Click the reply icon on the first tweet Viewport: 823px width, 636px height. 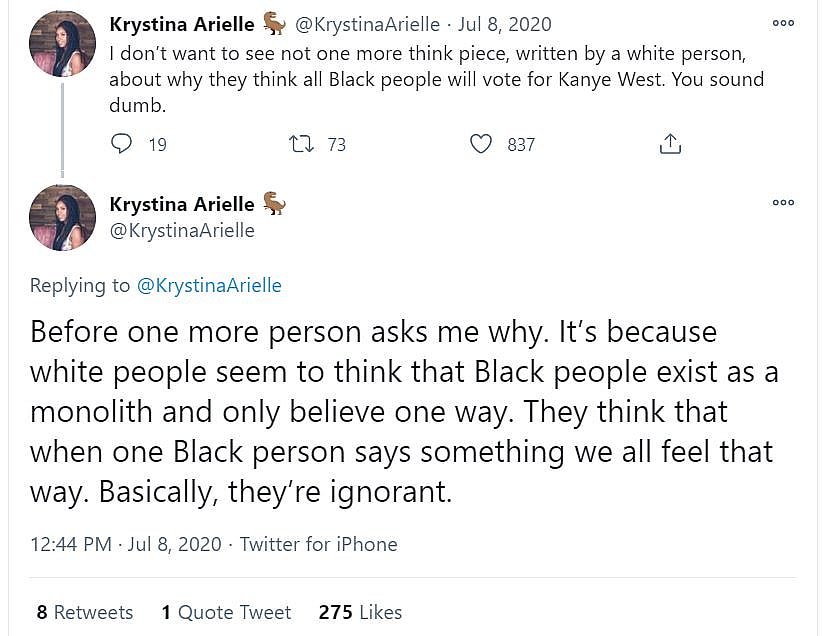[x=121, y=144]
